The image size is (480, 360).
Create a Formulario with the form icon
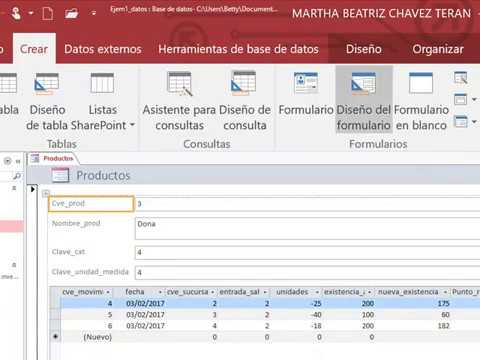click(306, 83)
